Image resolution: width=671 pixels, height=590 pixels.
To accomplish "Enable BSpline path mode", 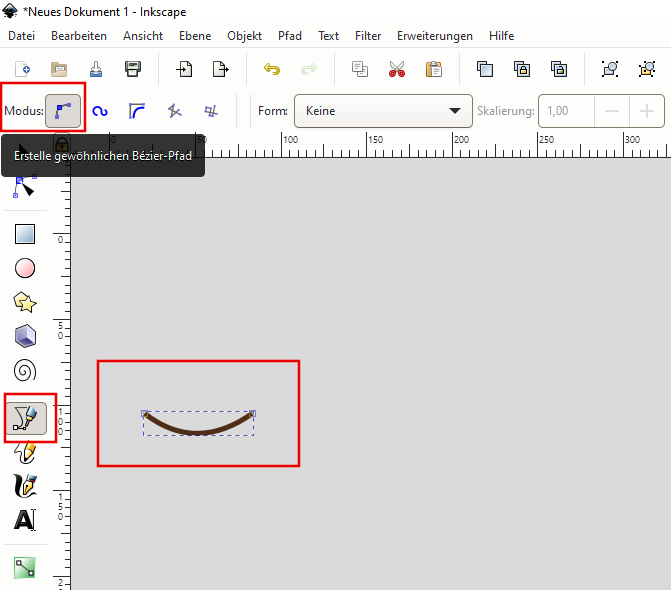I will point(137,111).
